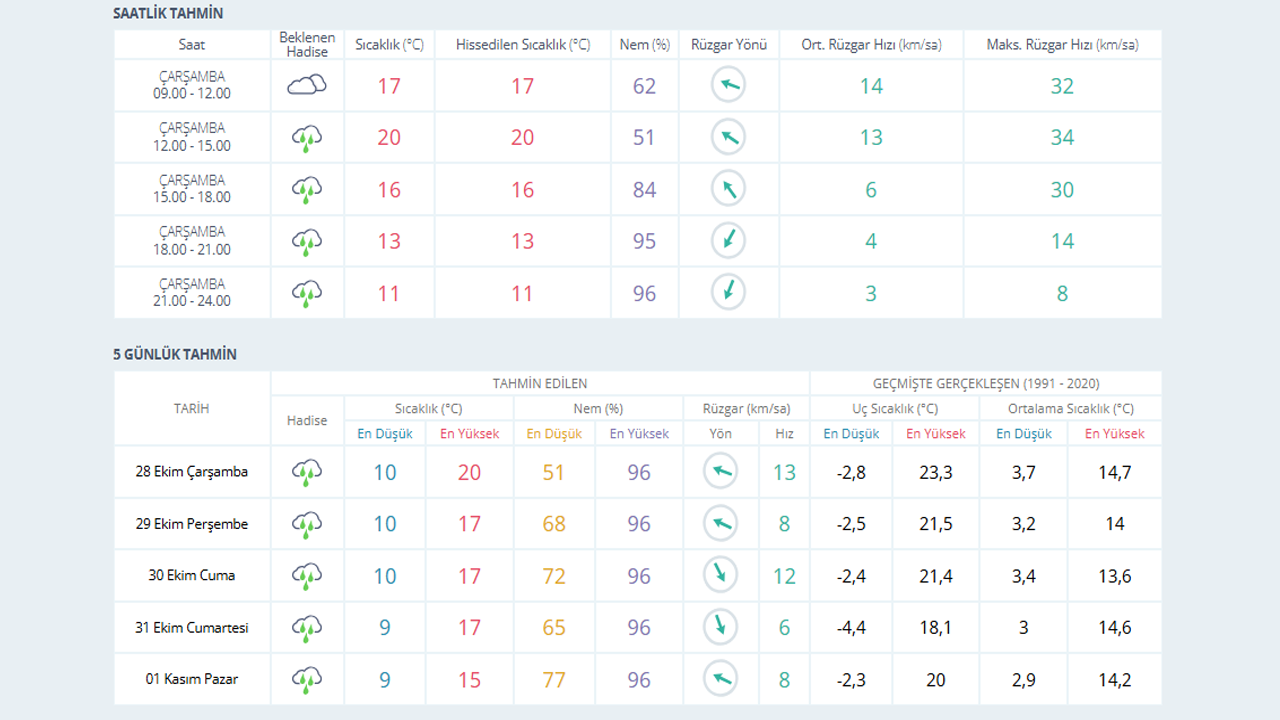Click the Maks. Rüzgar Hızı column header
This screenshot has height=720, width=1280.
coord(1062,45)
